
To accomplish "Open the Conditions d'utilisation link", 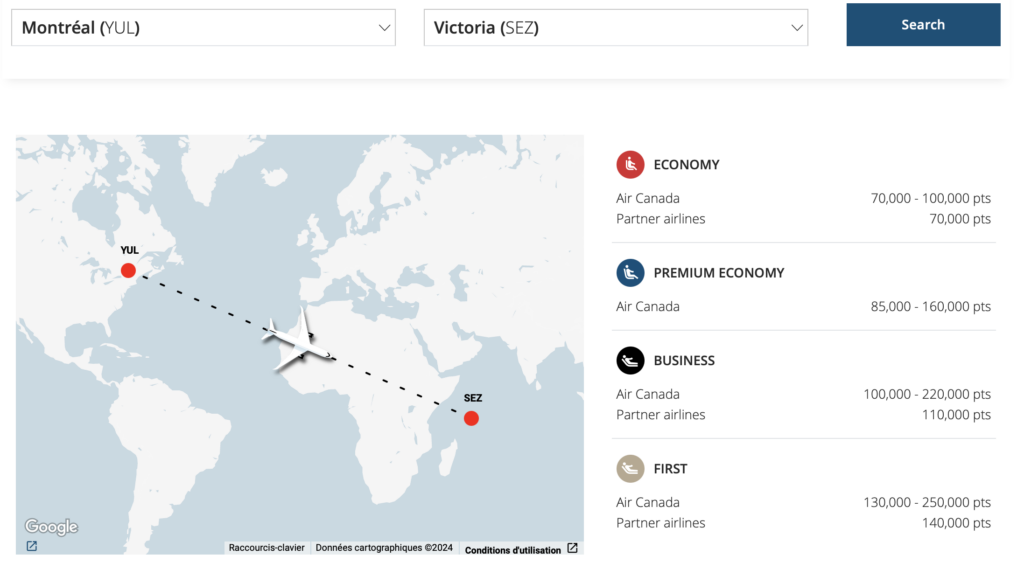I will (x=512, y=549).
